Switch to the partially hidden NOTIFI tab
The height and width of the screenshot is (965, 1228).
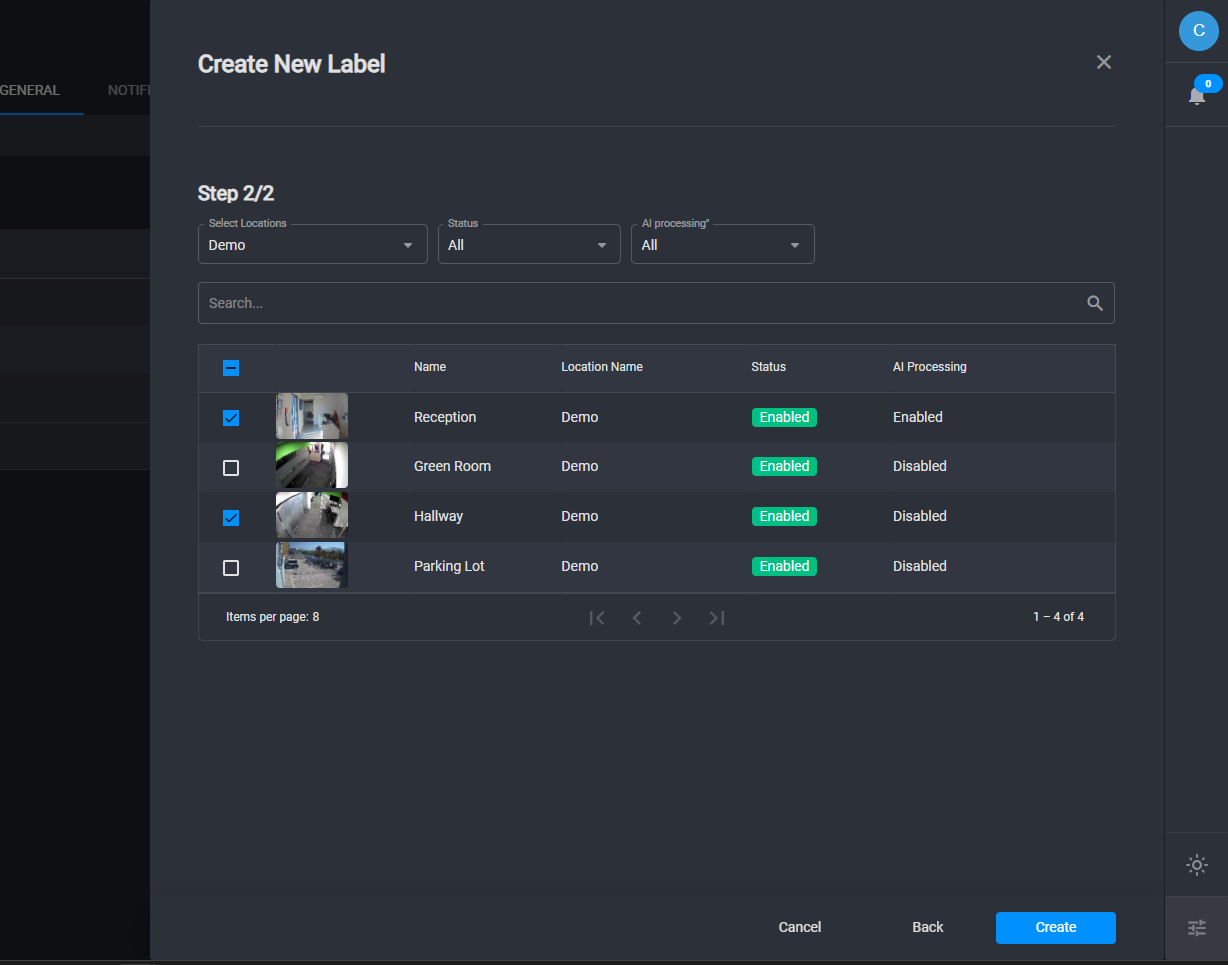tap(129, 90)
